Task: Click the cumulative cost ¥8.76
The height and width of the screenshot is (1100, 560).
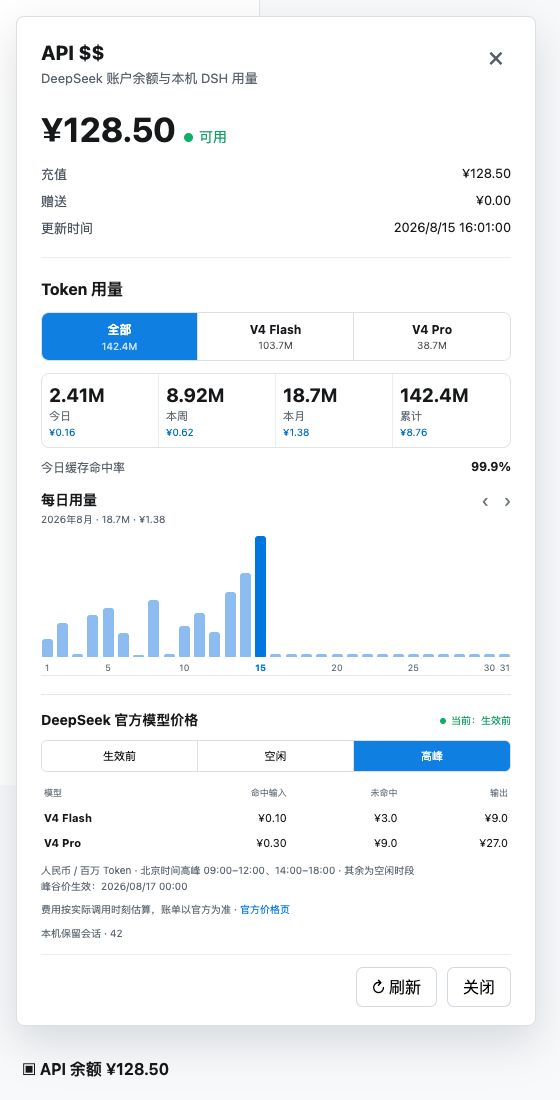Action: pos(413,433)
